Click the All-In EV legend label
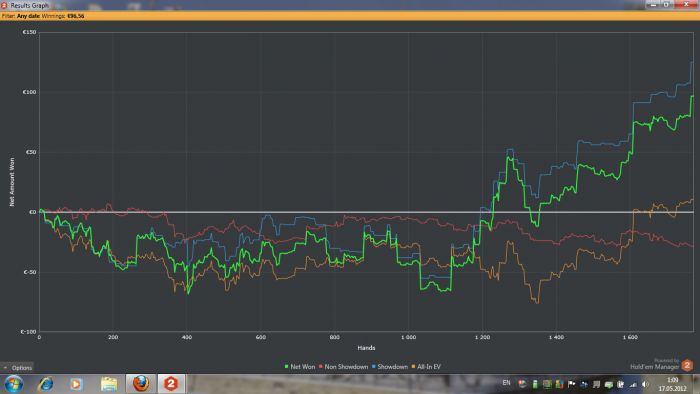 429,367
